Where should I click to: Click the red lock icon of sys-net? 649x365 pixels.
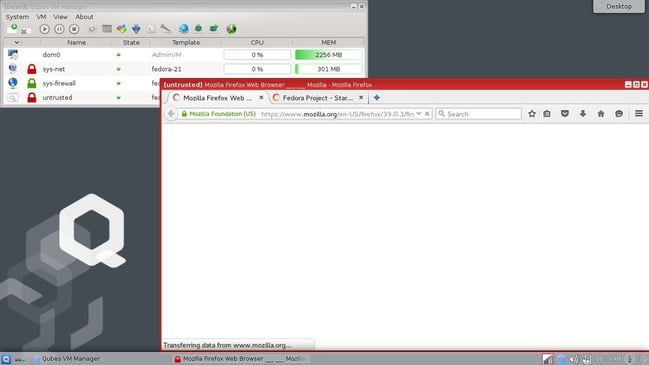[31, 69]
